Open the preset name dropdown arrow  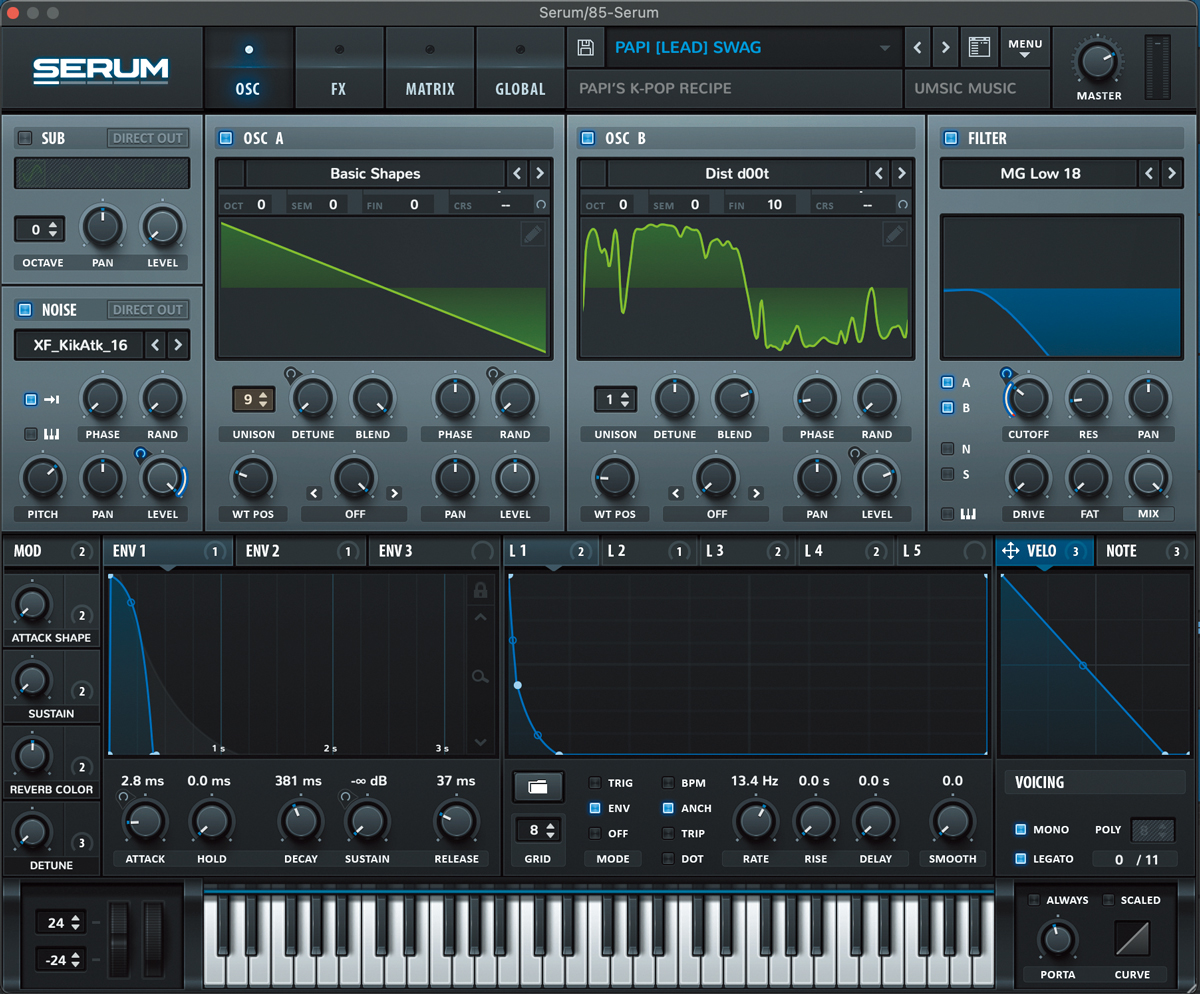tap(884, 48)
